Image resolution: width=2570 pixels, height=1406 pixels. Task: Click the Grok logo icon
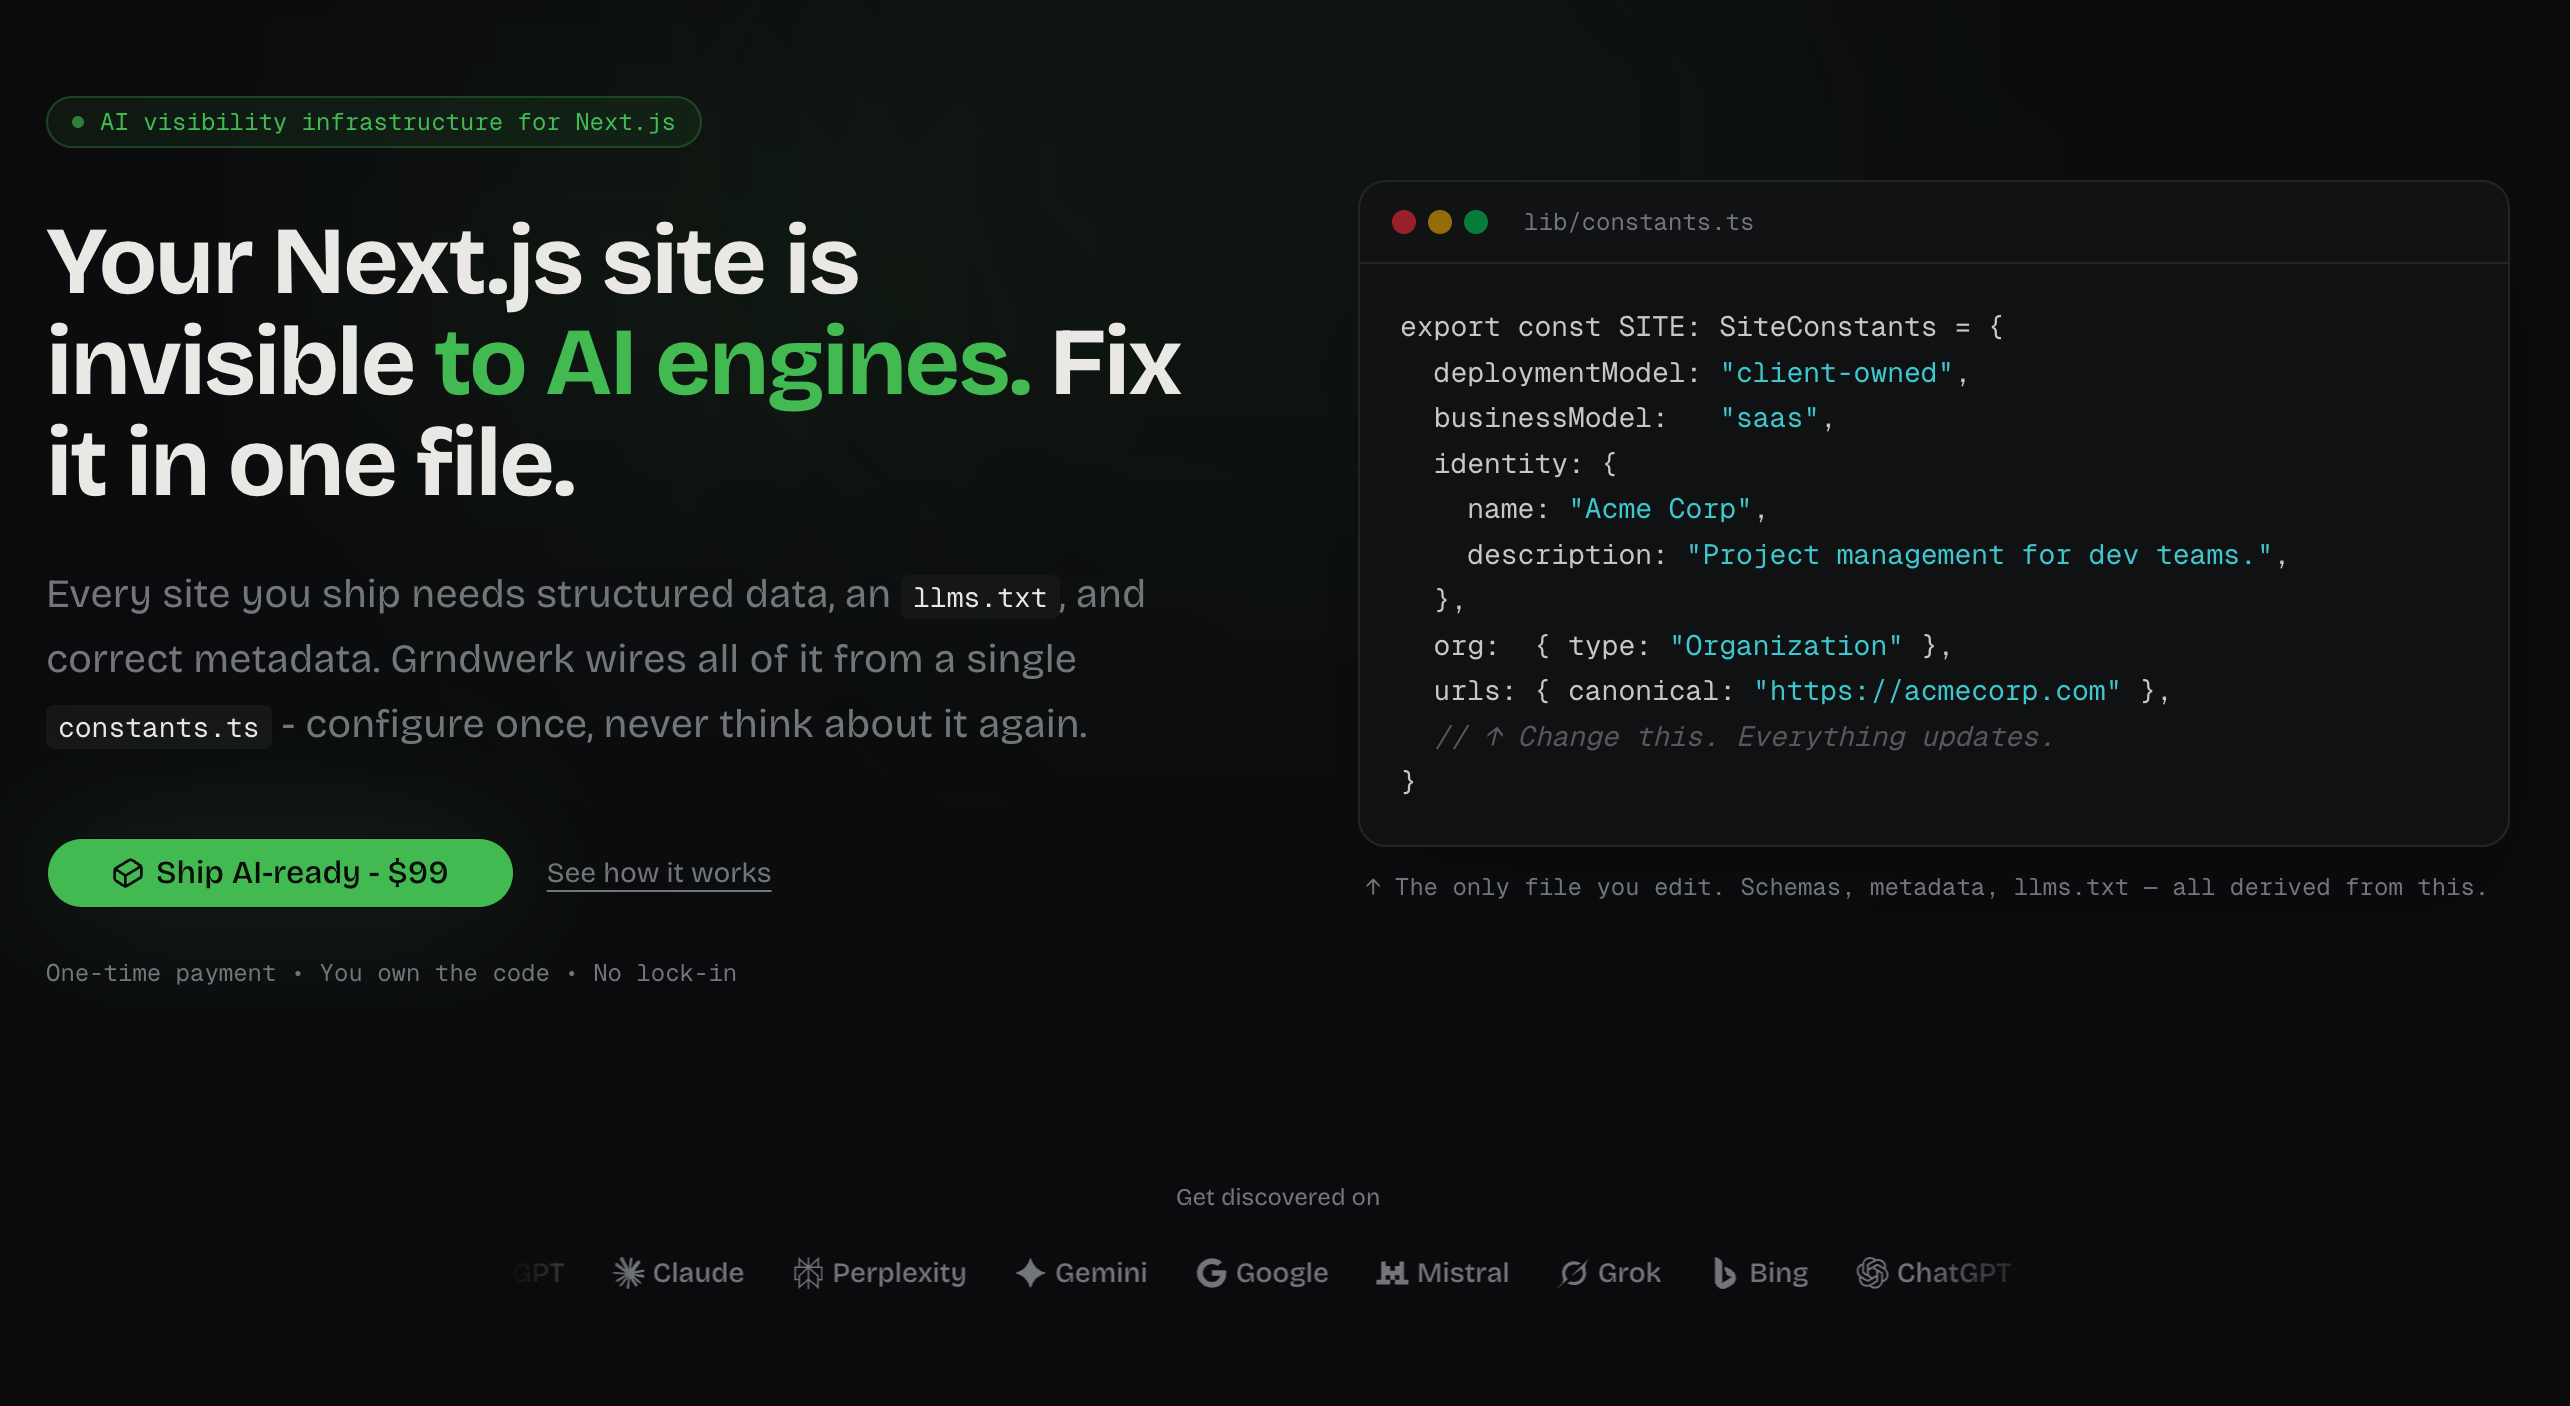pyautogui.click(x=1573, y=1272)
